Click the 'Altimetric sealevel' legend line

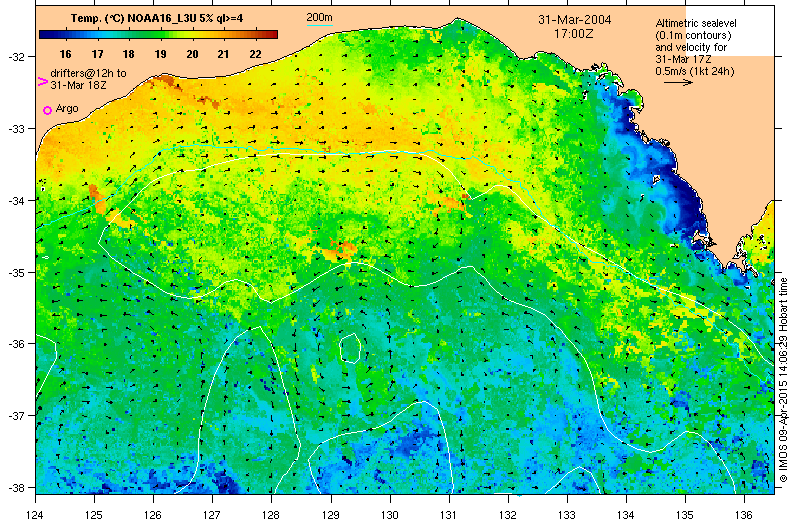click(x=696, y=23)
